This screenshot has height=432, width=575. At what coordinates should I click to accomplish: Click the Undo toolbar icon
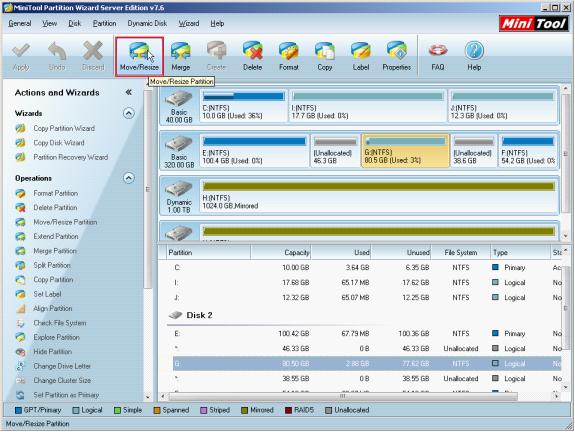[x=57, y=56]
